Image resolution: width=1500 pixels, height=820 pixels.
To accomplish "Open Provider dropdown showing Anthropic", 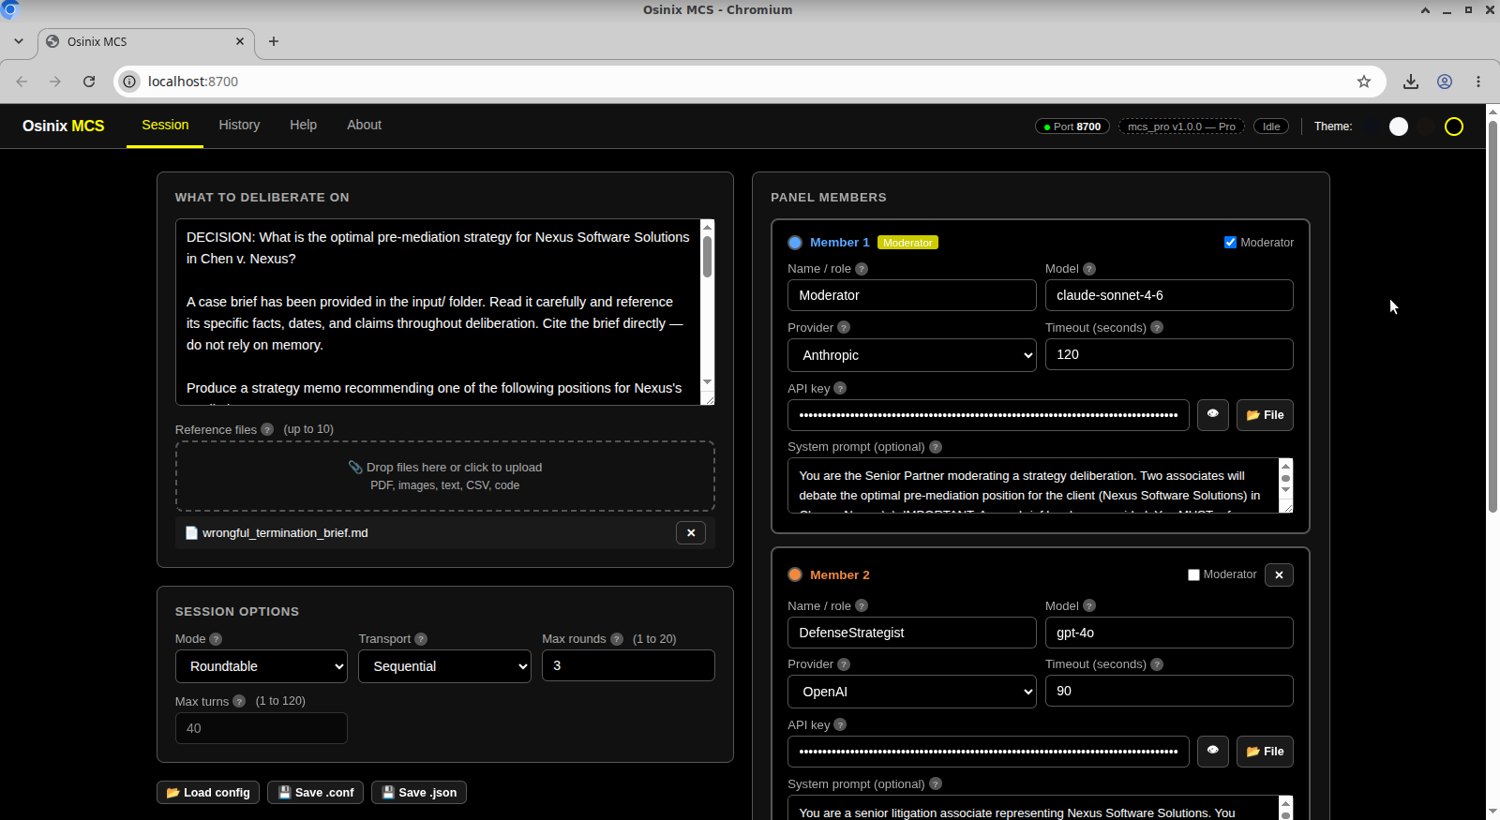I will point(912,355).
